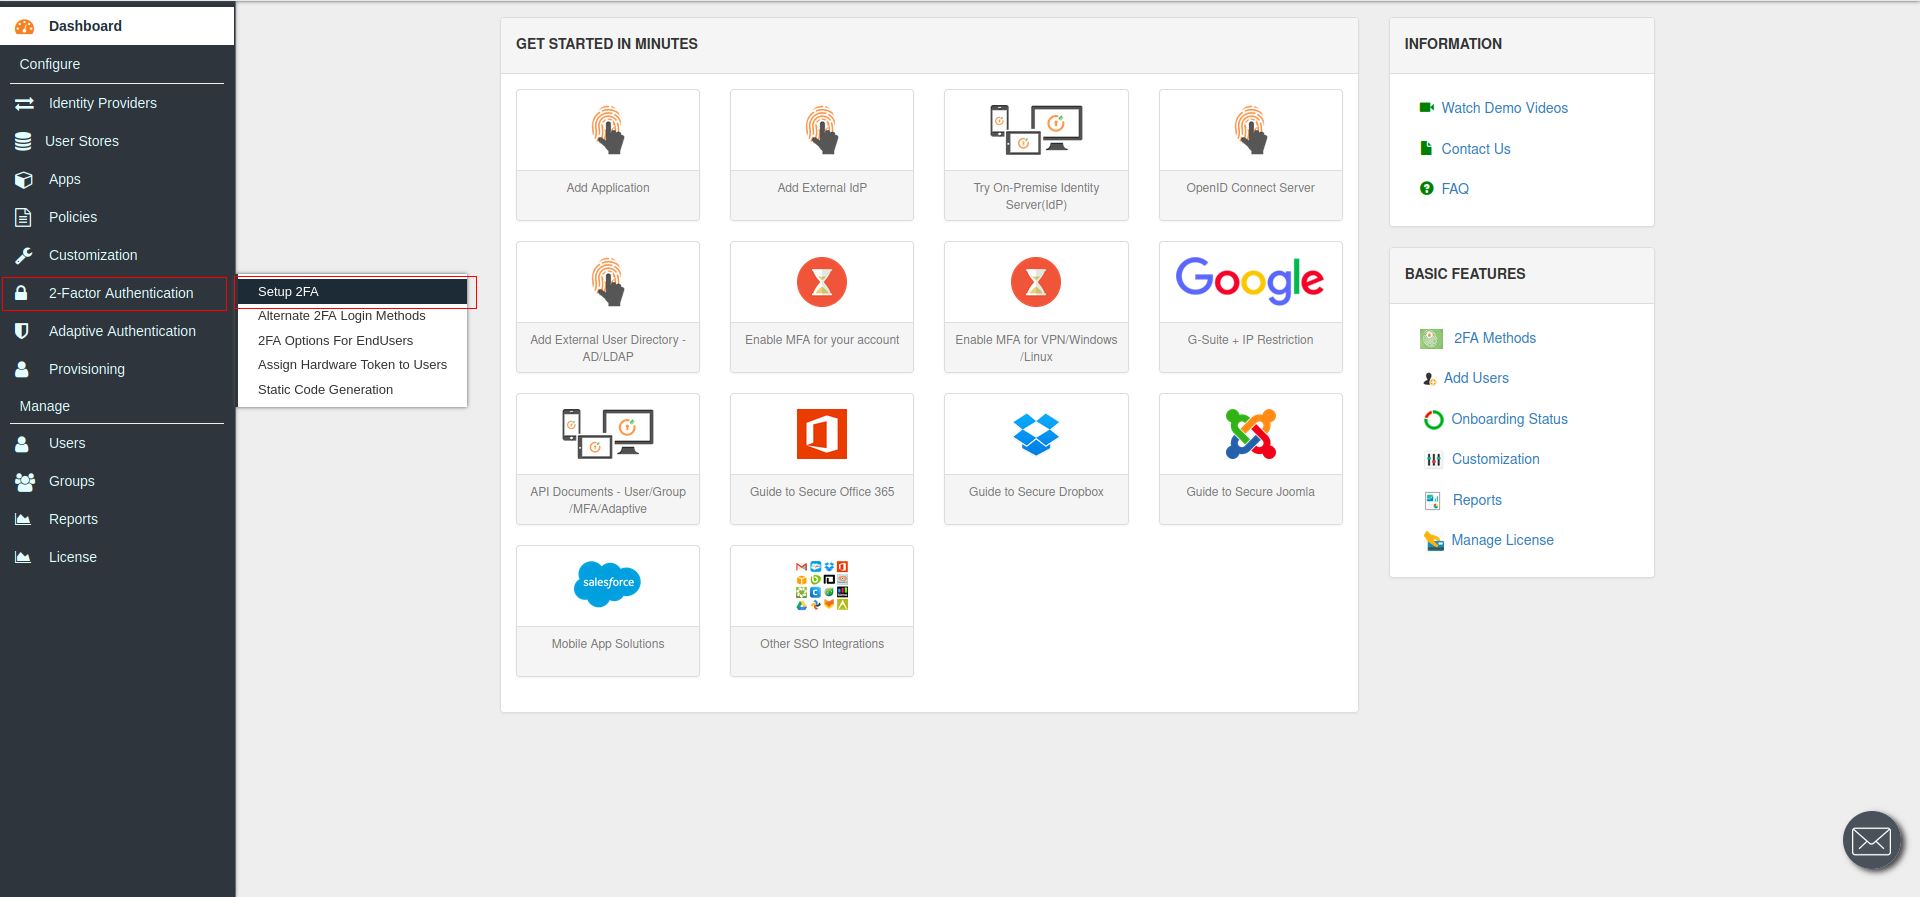Click the Office 365 logo icon
Screen dimensions: 1920x897
[822, 434]
